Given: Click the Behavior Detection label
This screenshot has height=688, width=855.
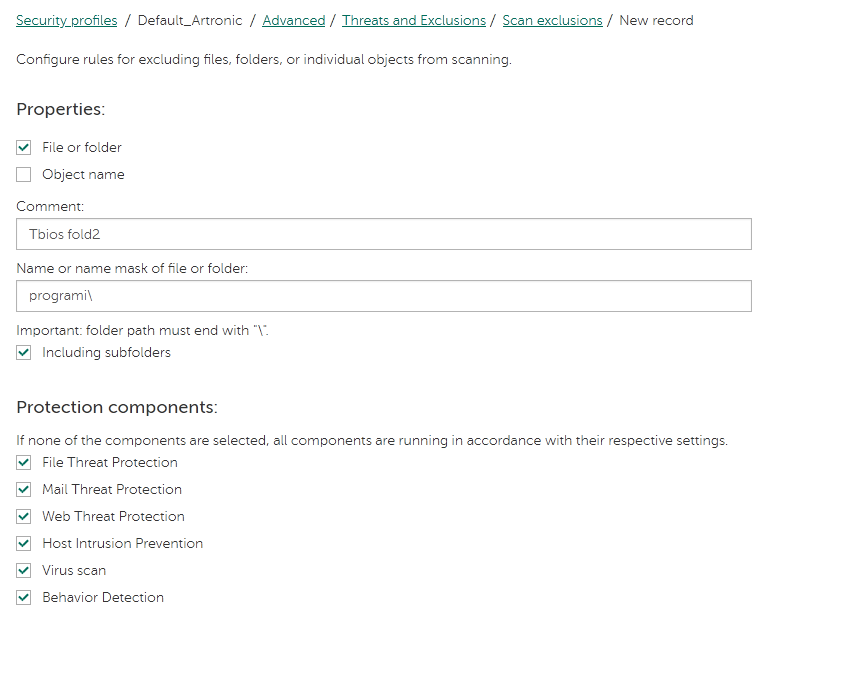Looking at the screenshot, I should (103, 598).
